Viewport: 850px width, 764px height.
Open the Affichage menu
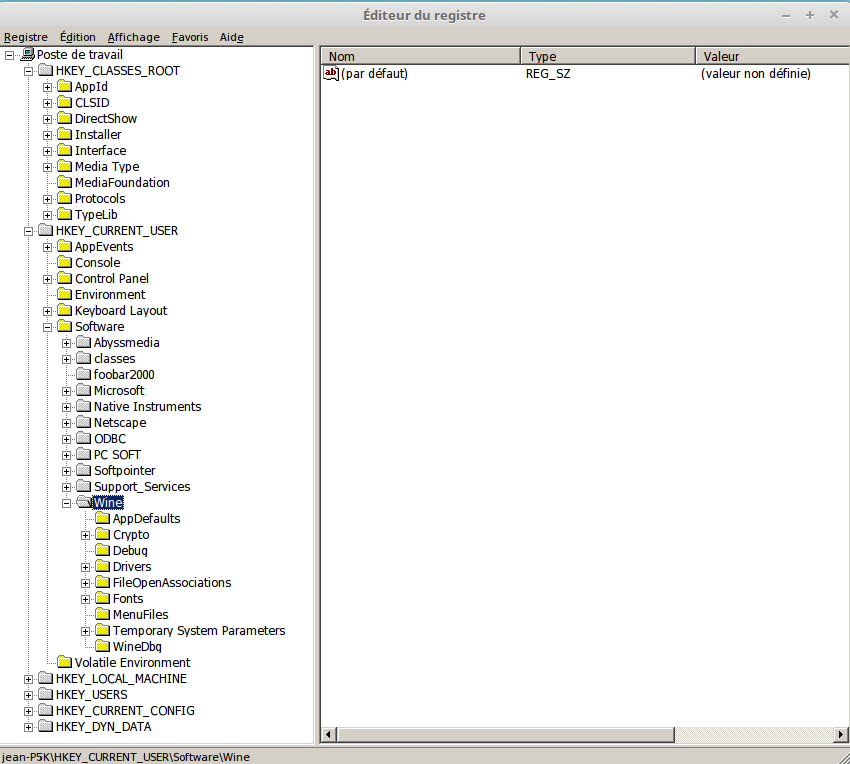click(x=133, y=37)
